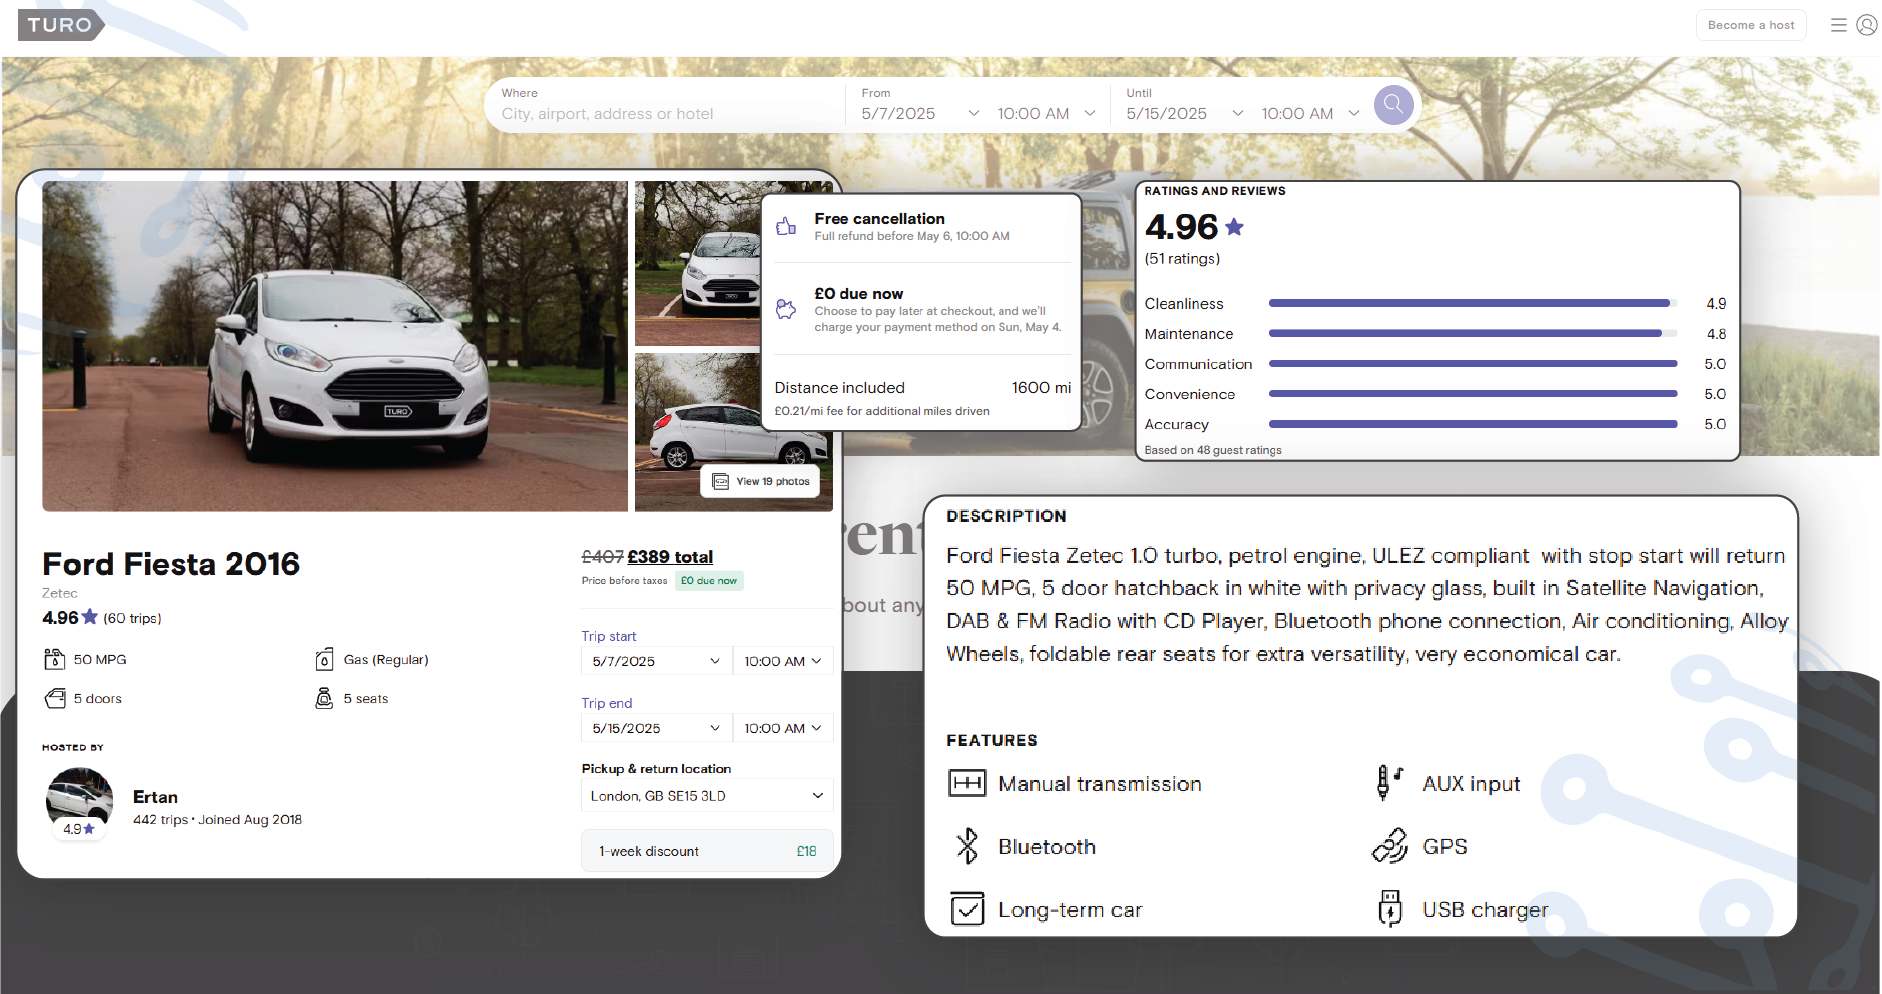Open the account profile menu
1882x994 pixels.
point(1866,24)
